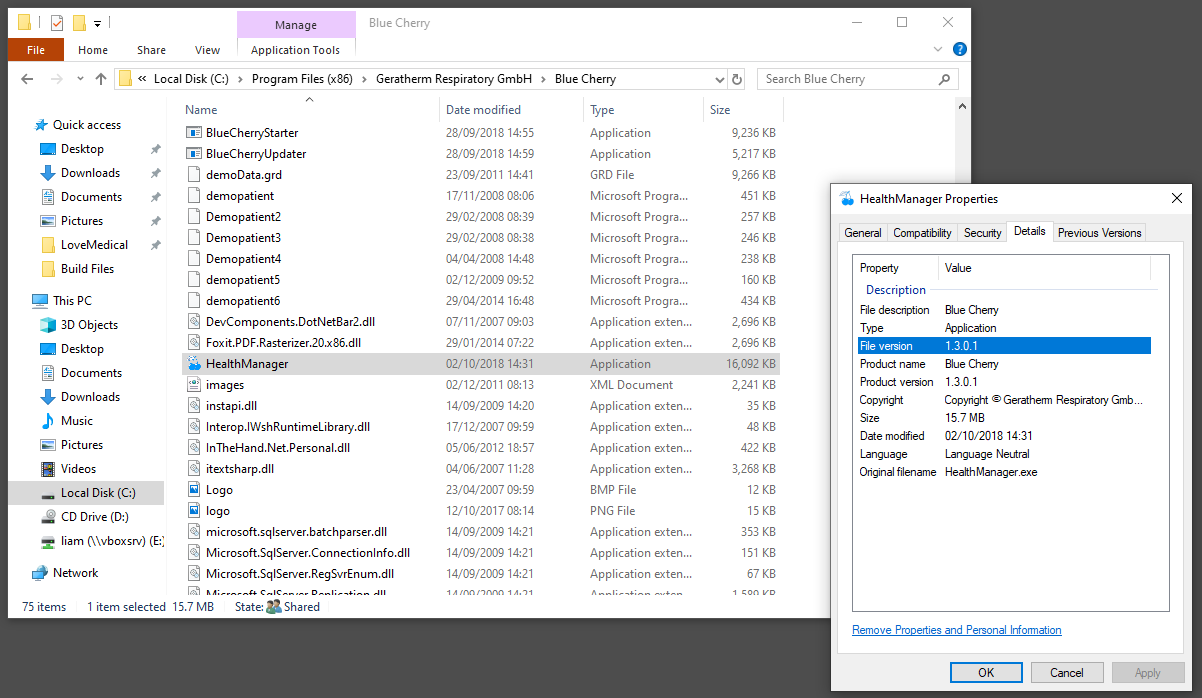Select Build Files in Quick access
This screenshot has width=1202, height=698.
coord(87,269)
